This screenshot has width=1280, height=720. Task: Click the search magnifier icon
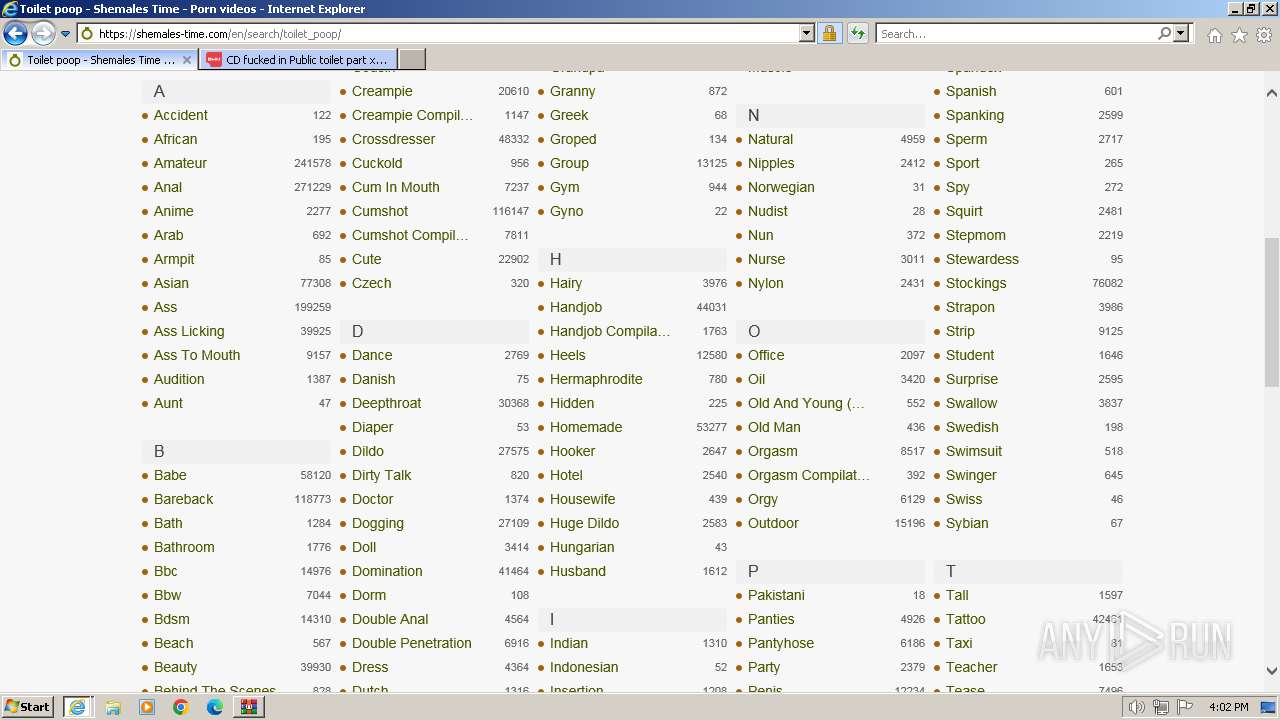(1164, 34)
